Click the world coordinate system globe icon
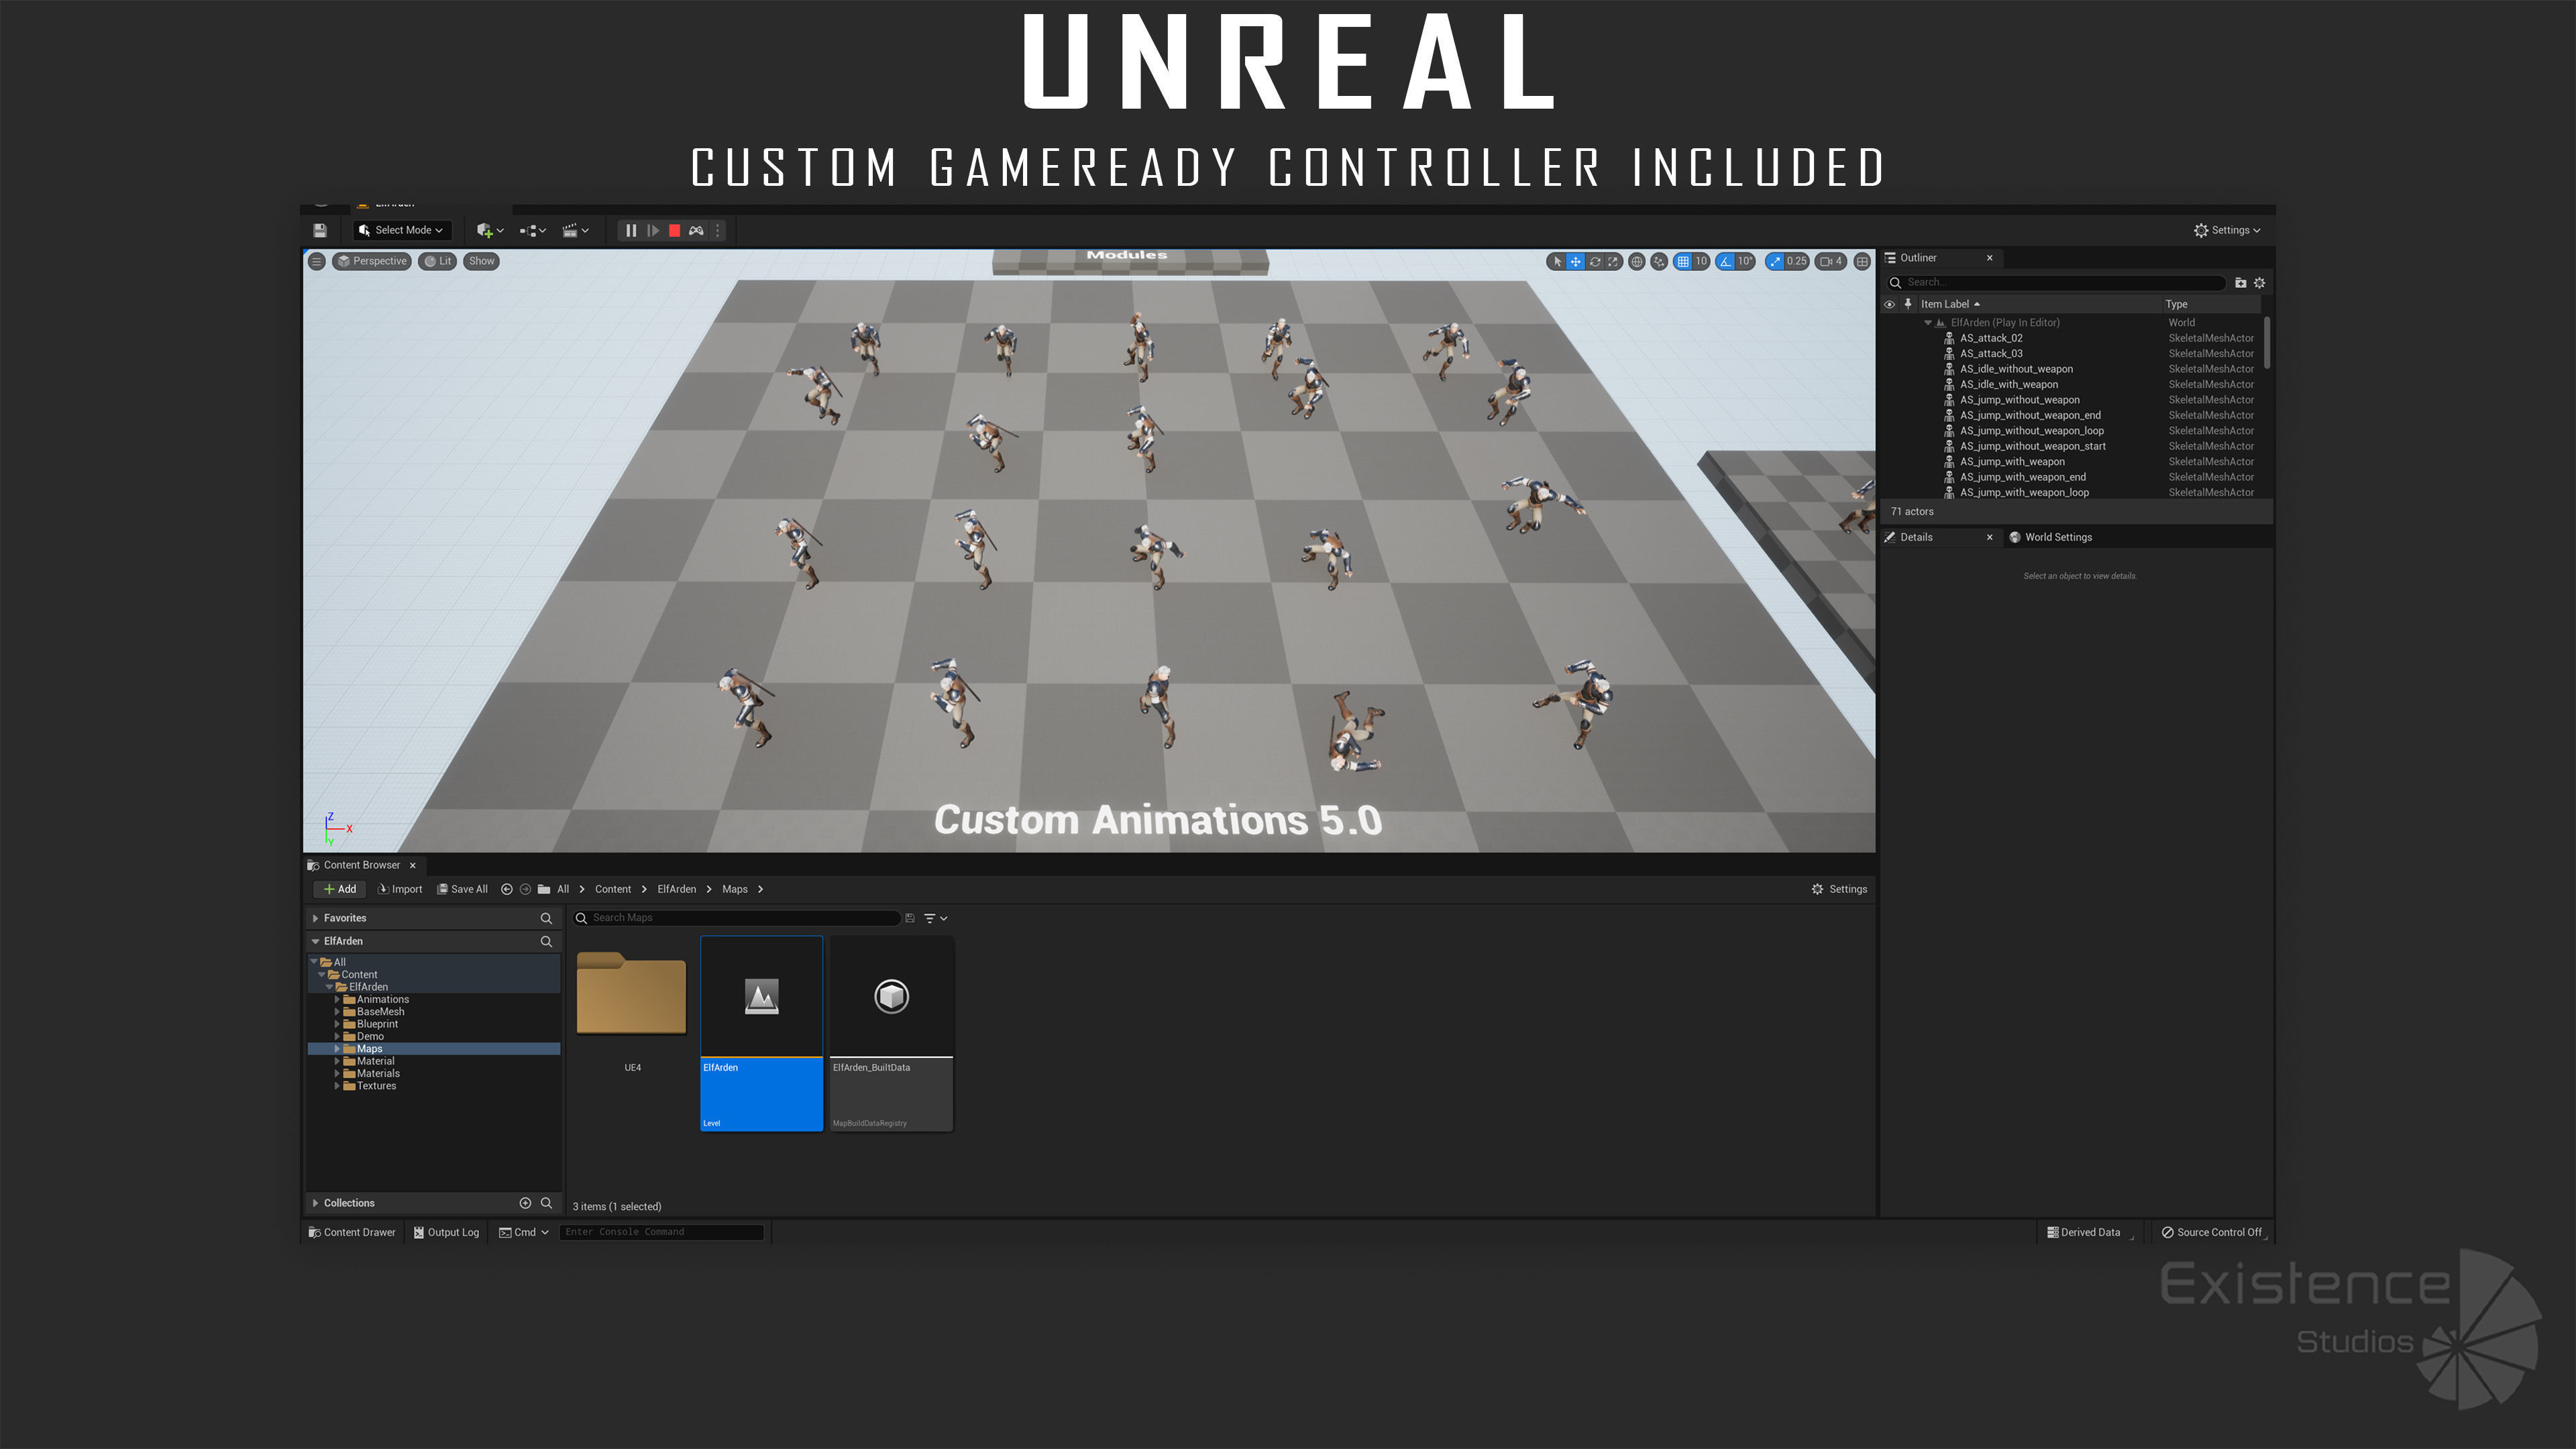Image resolution: width=2576 pixels, height=1449 pixels. point(1637,261)
